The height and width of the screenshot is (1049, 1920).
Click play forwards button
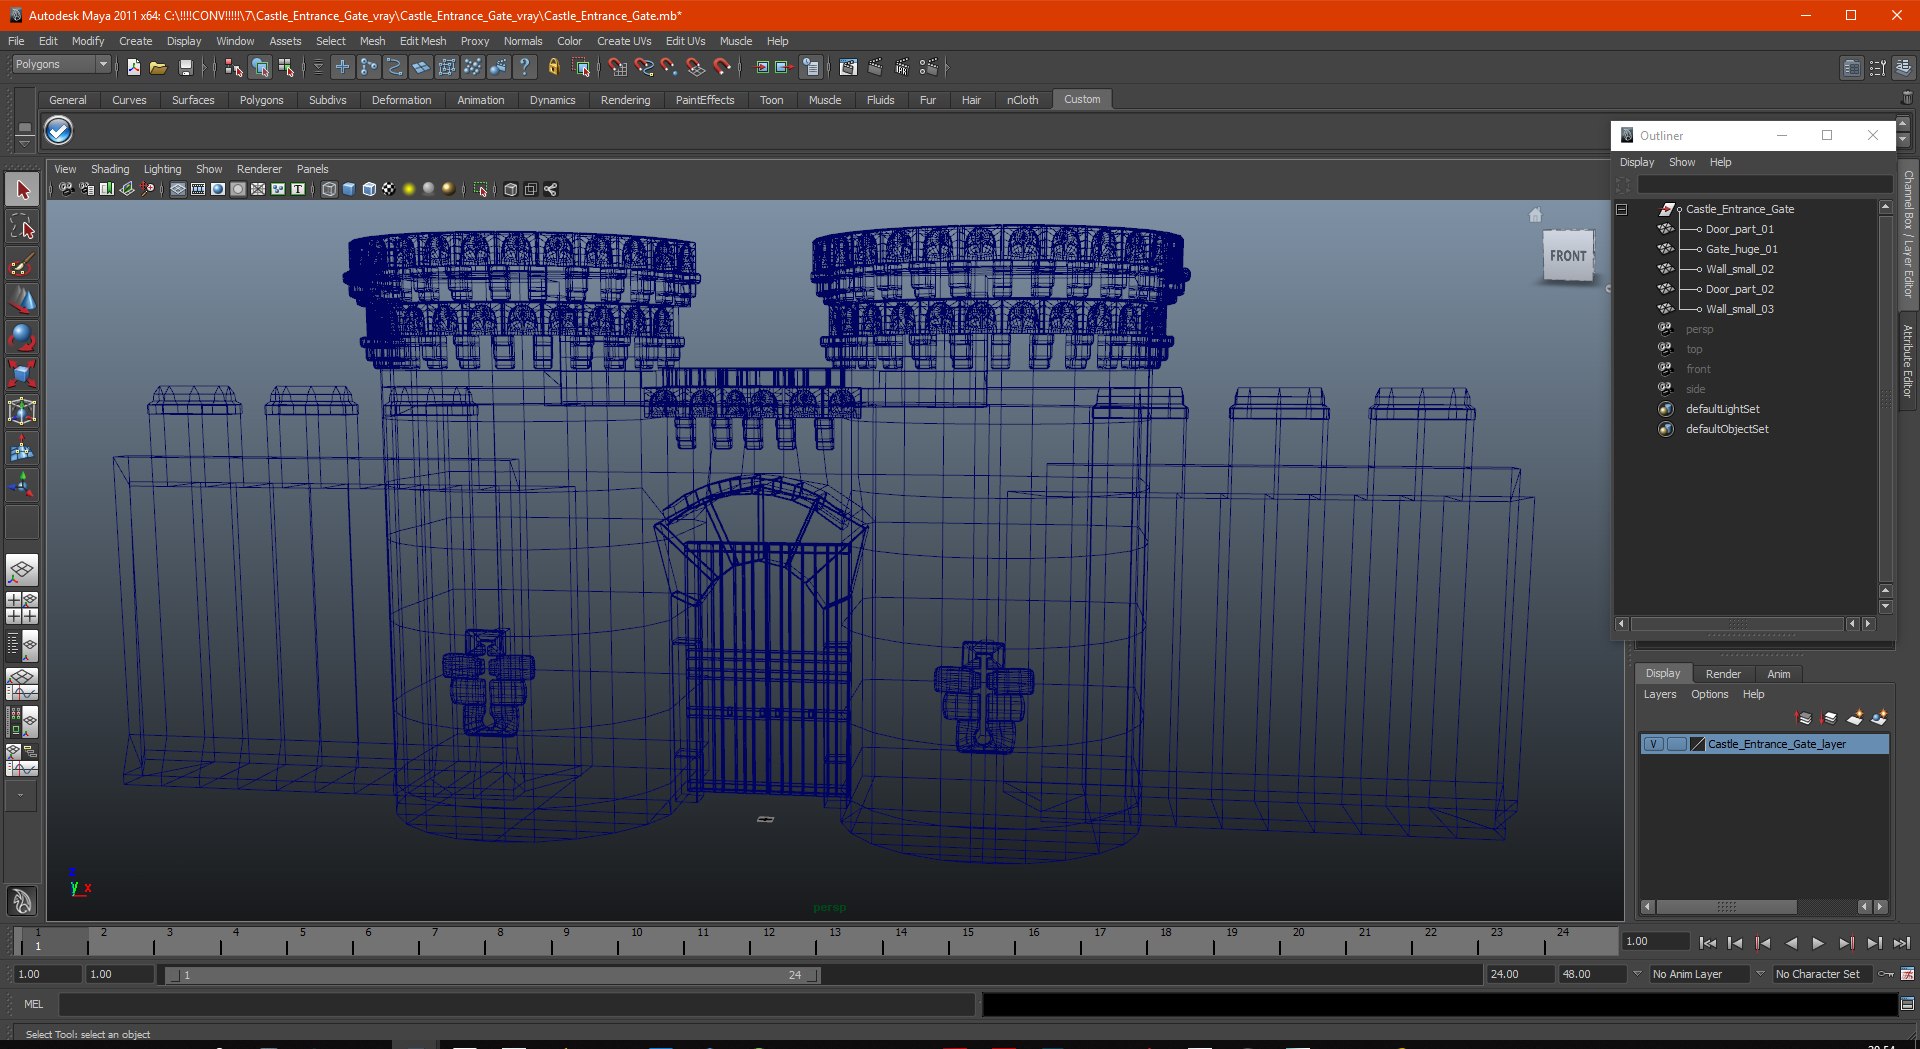pyautogui.click(x=1818, y=943)
